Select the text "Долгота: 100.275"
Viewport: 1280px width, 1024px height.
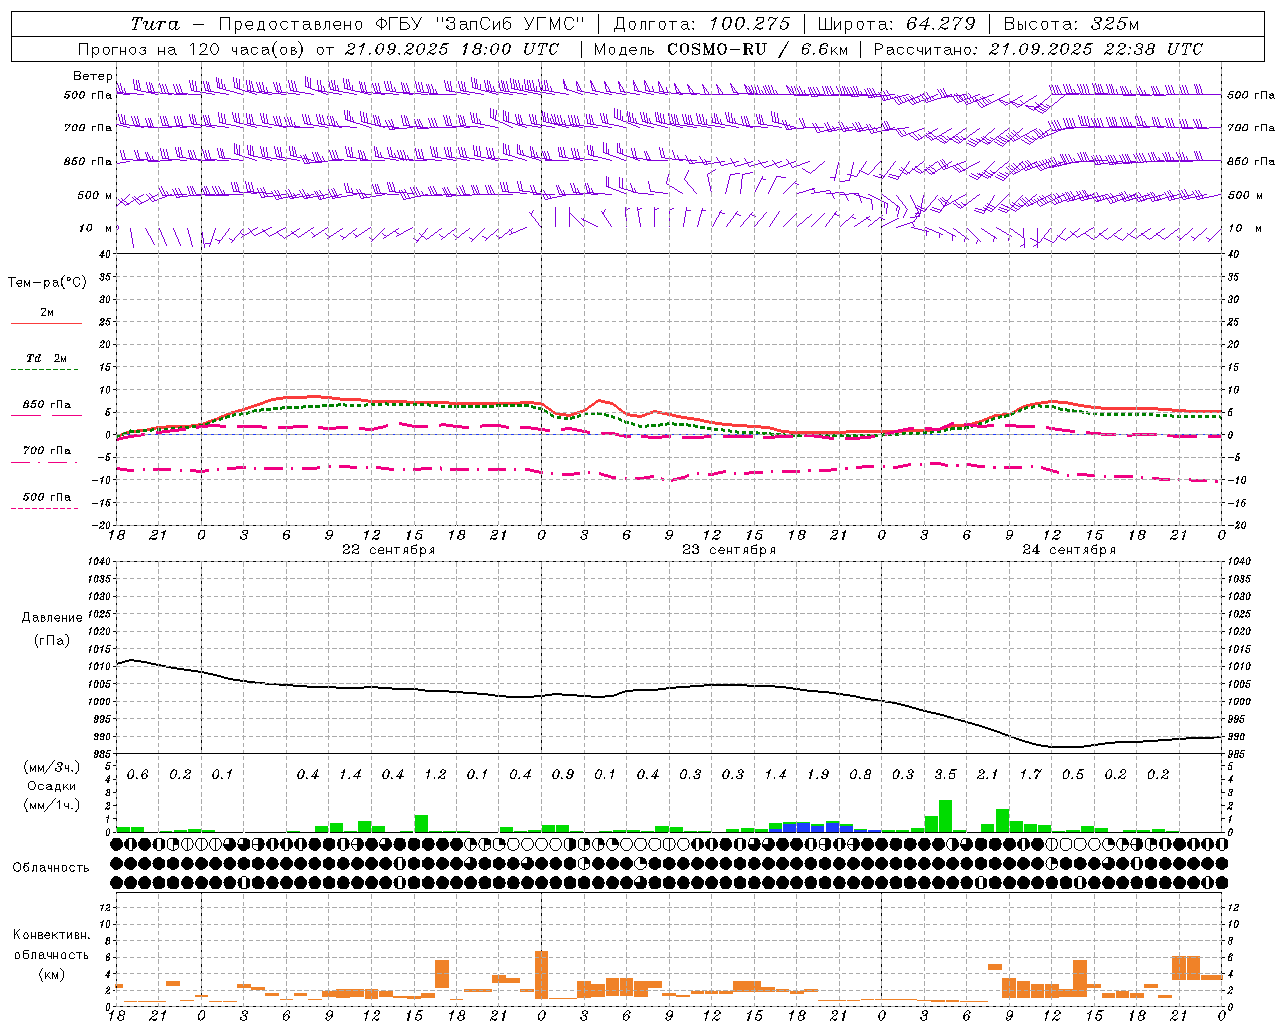(702, 24)
